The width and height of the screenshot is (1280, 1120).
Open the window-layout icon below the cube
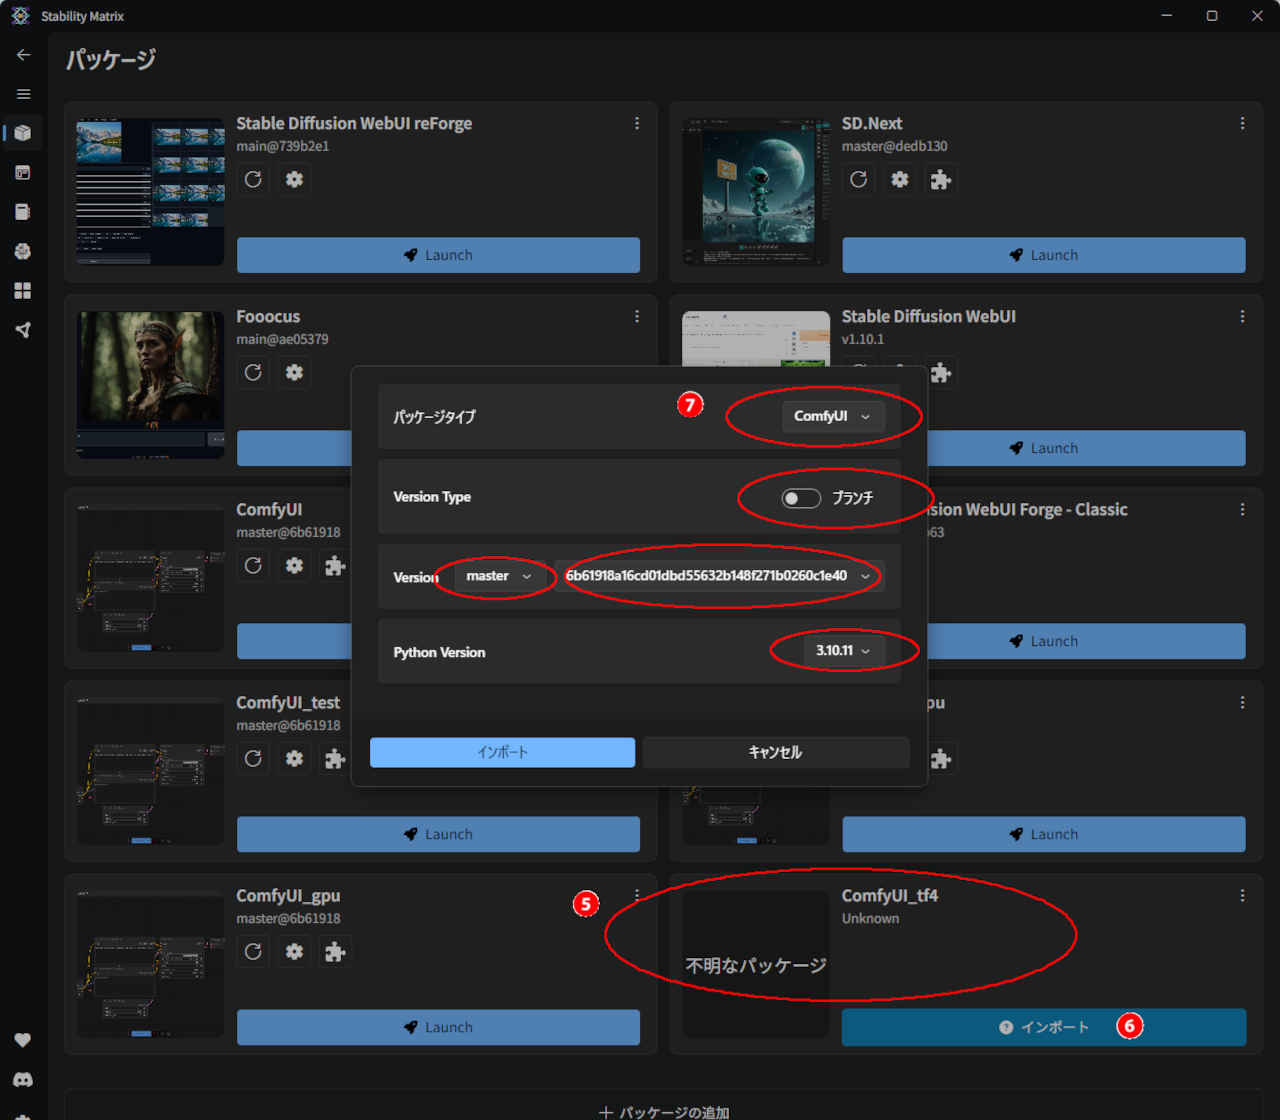click(x=23, y=172)
